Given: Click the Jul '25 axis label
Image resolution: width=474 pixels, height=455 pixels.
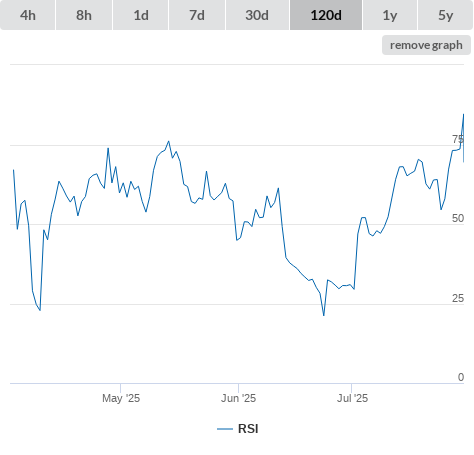Looking at the screenshot, I should click(x=352, y=398).
